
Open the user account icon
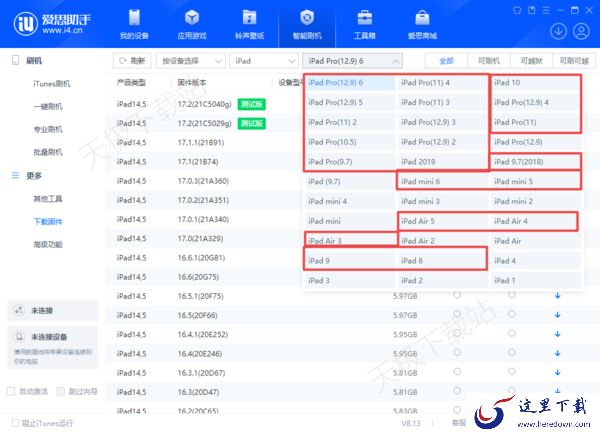pyautogui.click(x=581, y=31)
